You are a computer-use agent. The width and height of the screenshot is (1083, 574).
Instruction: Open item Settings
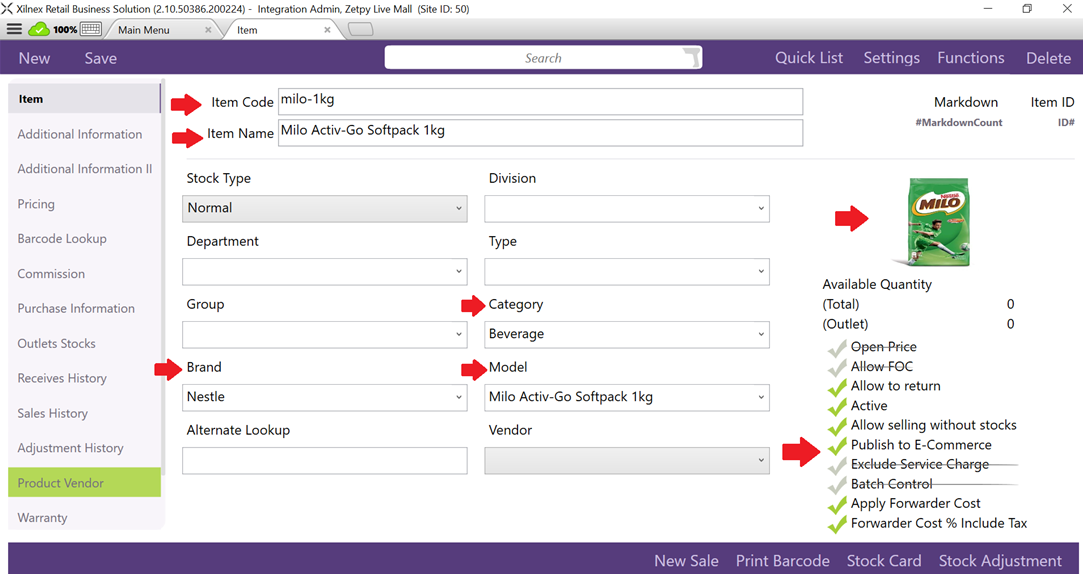[892, 57]
